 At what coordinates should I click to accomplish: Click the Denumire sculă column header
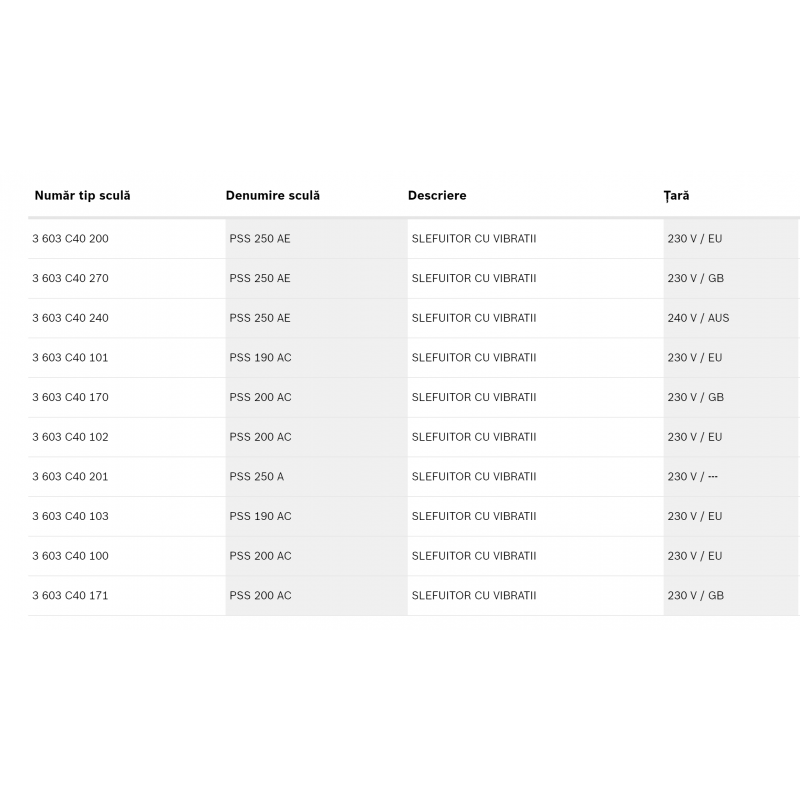[x=273, y=195]
